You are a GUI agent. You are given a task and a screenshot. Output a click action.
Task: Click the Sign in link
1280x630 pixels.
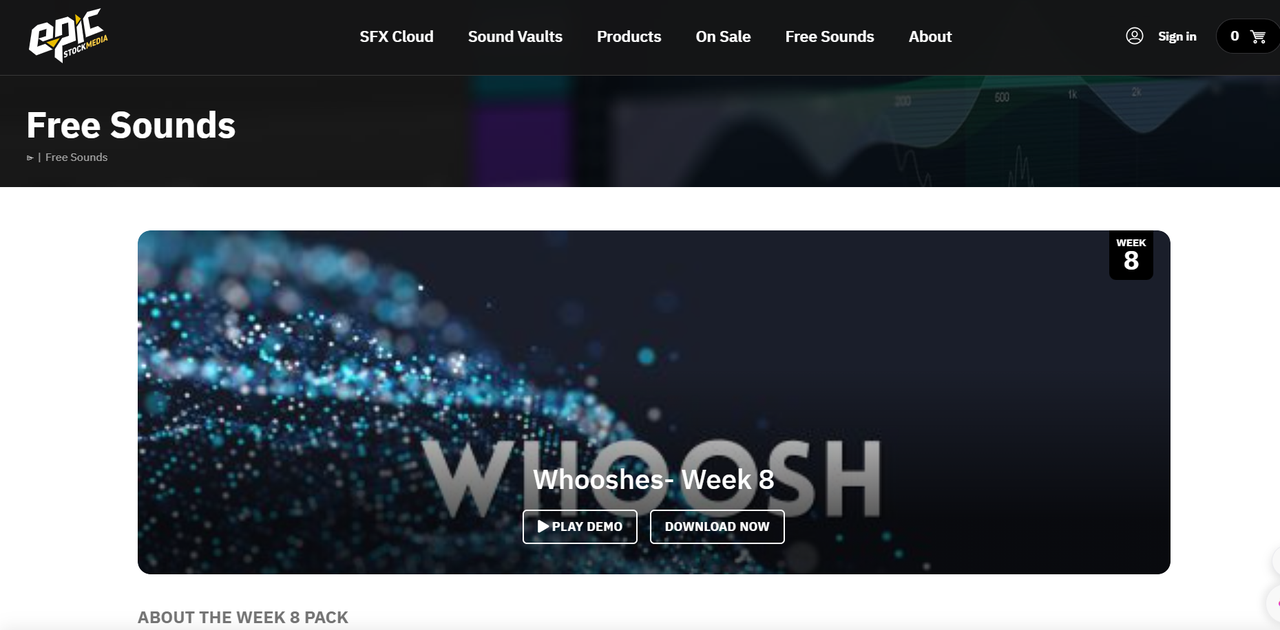click(1177, 36)
